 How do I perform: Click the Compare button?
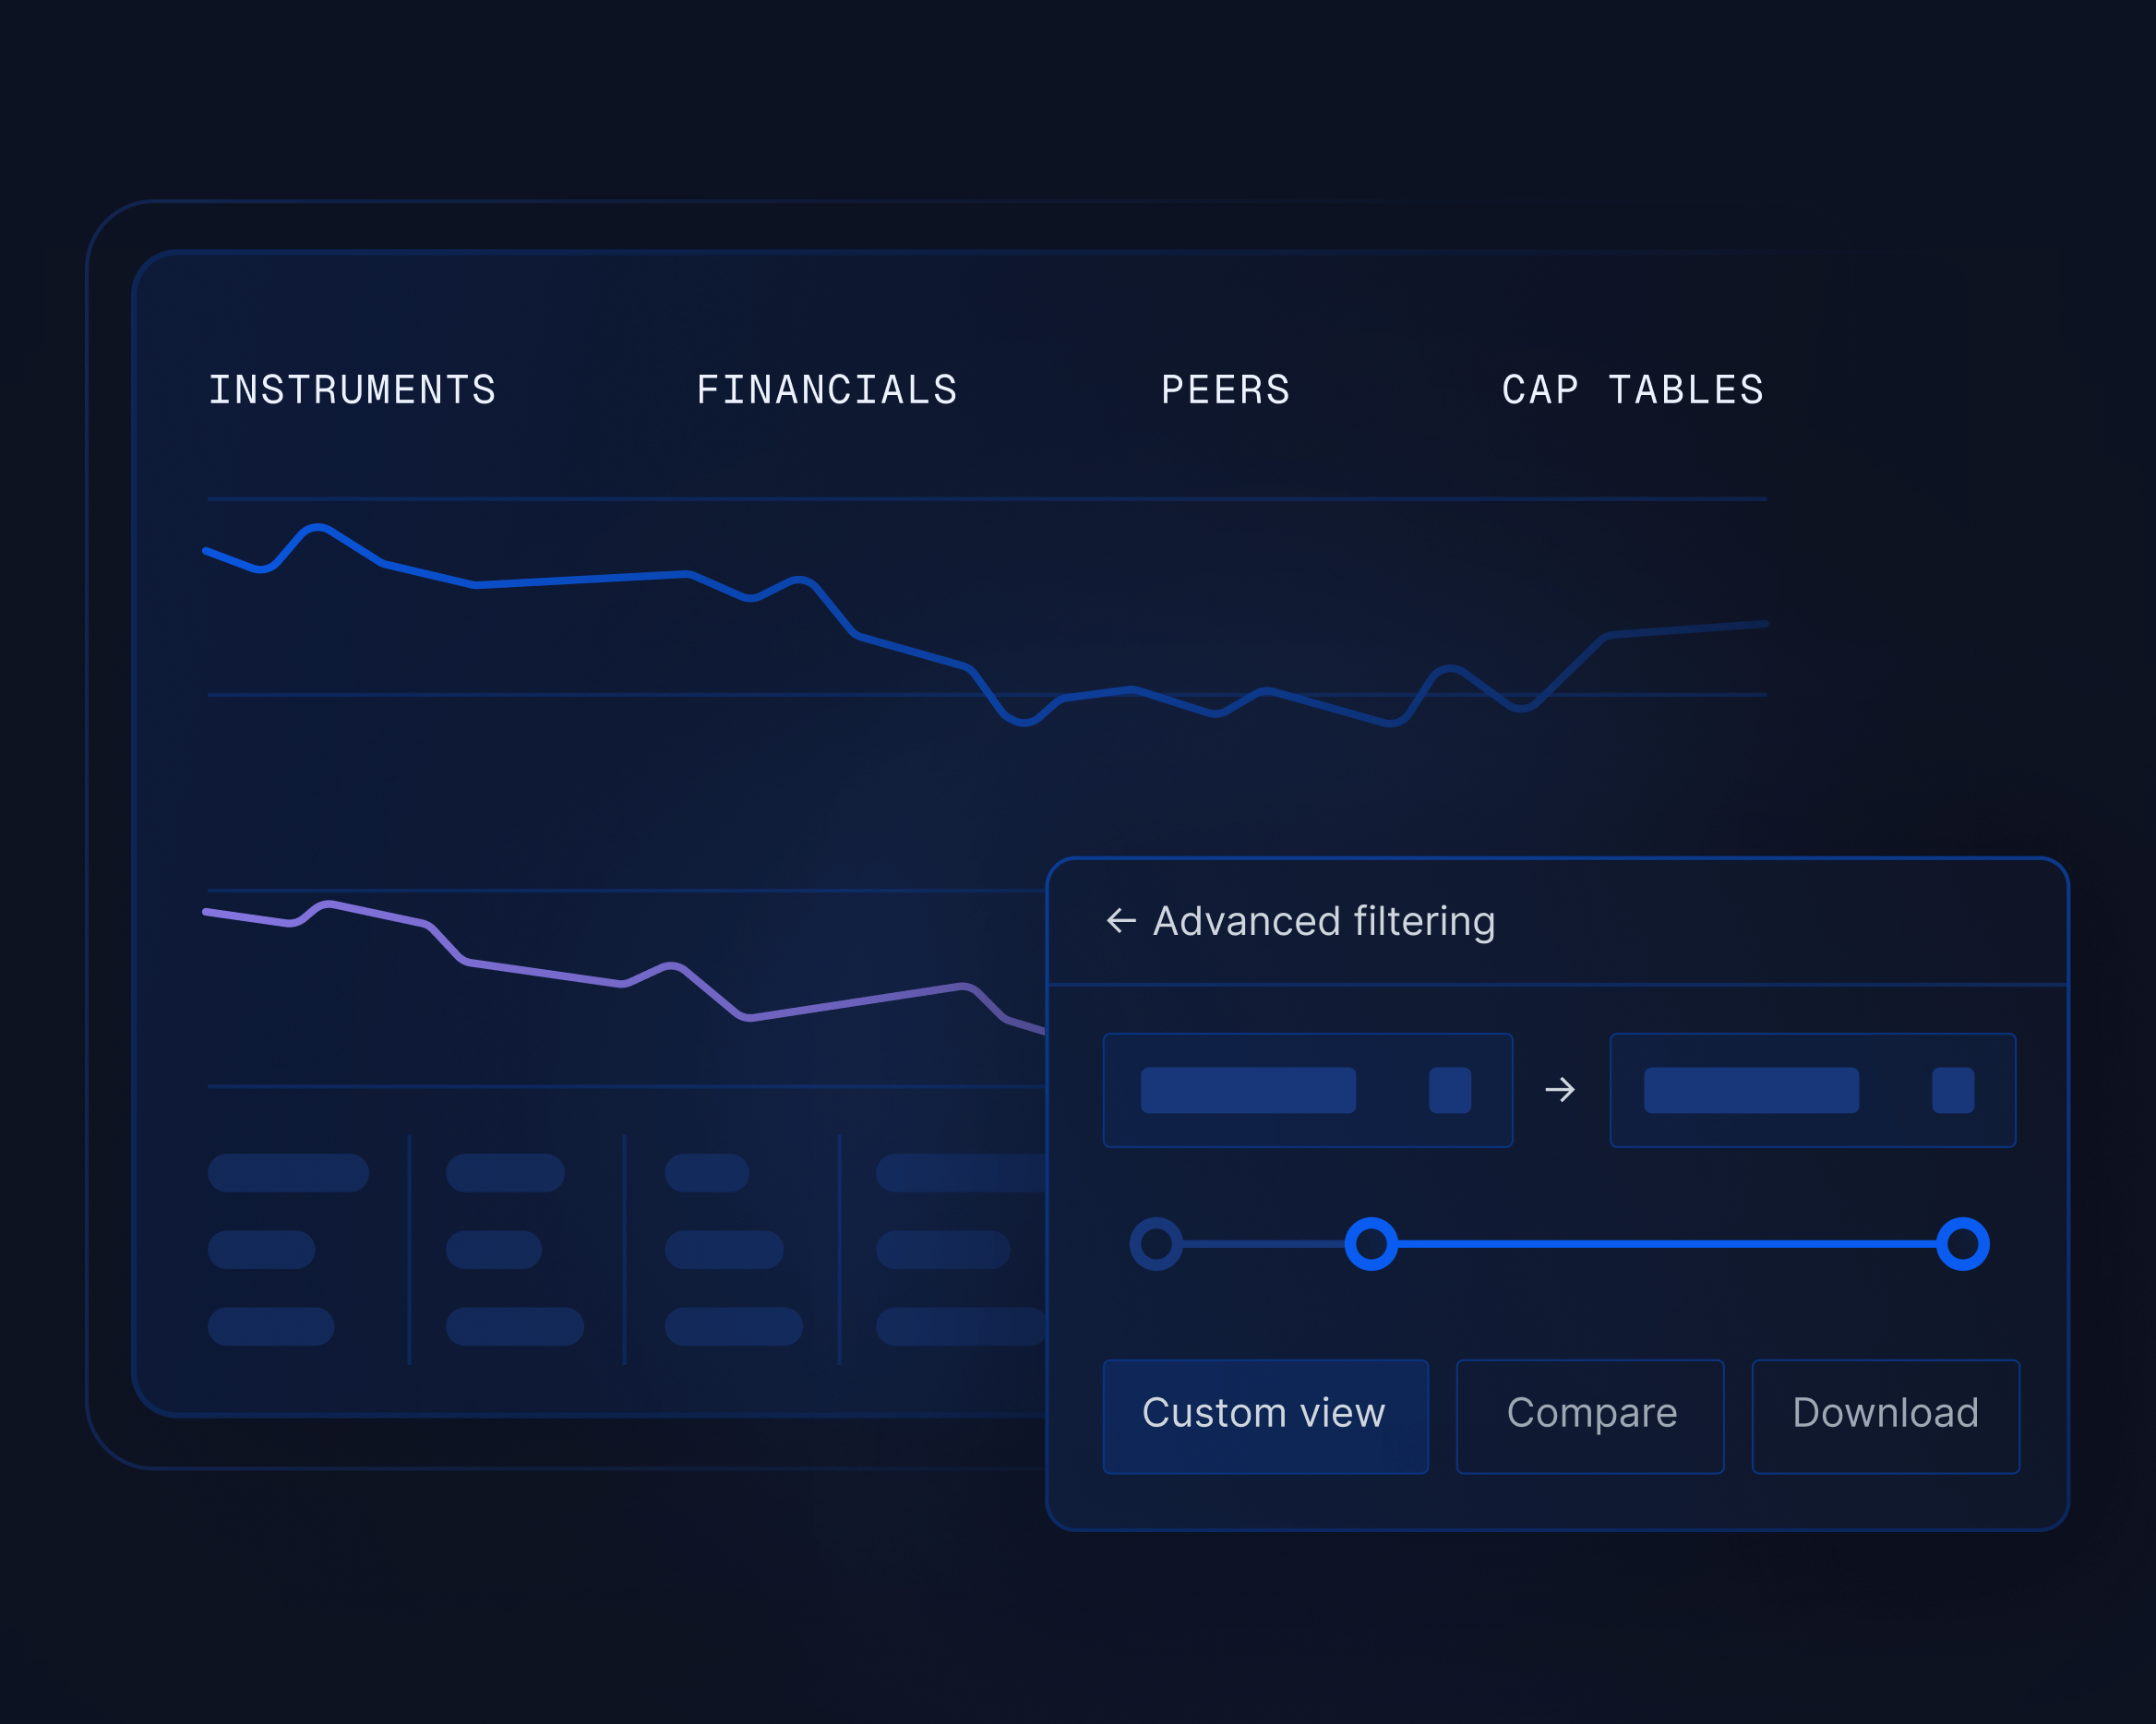pyautogui.click(x=1590, y=1416)
